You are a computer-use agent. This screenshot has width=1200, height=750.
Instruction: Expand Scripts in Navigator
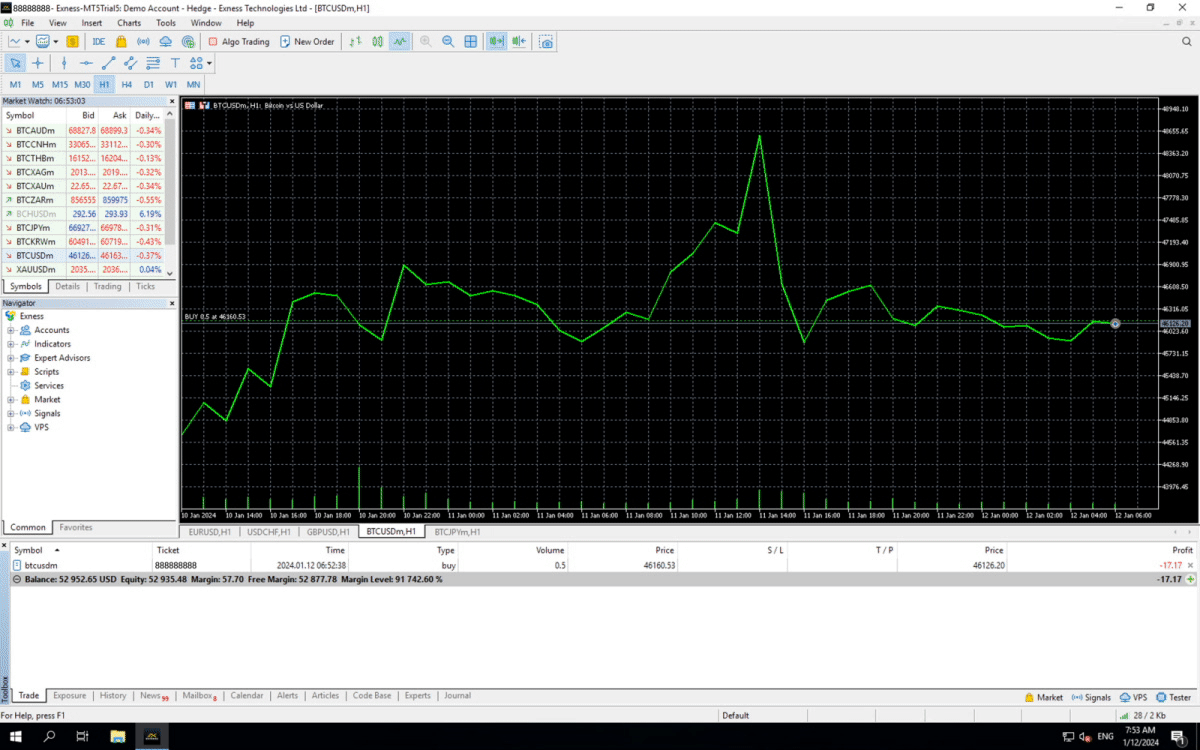coord(10,372)
